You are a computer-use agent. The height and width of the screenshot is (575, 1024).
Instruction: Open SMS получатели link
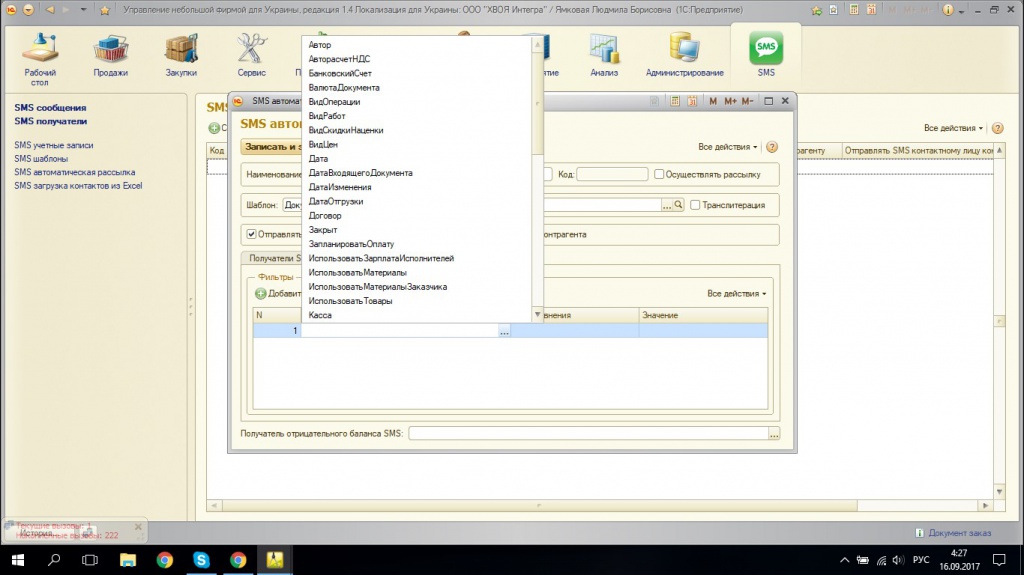click(x=50, y=122)
